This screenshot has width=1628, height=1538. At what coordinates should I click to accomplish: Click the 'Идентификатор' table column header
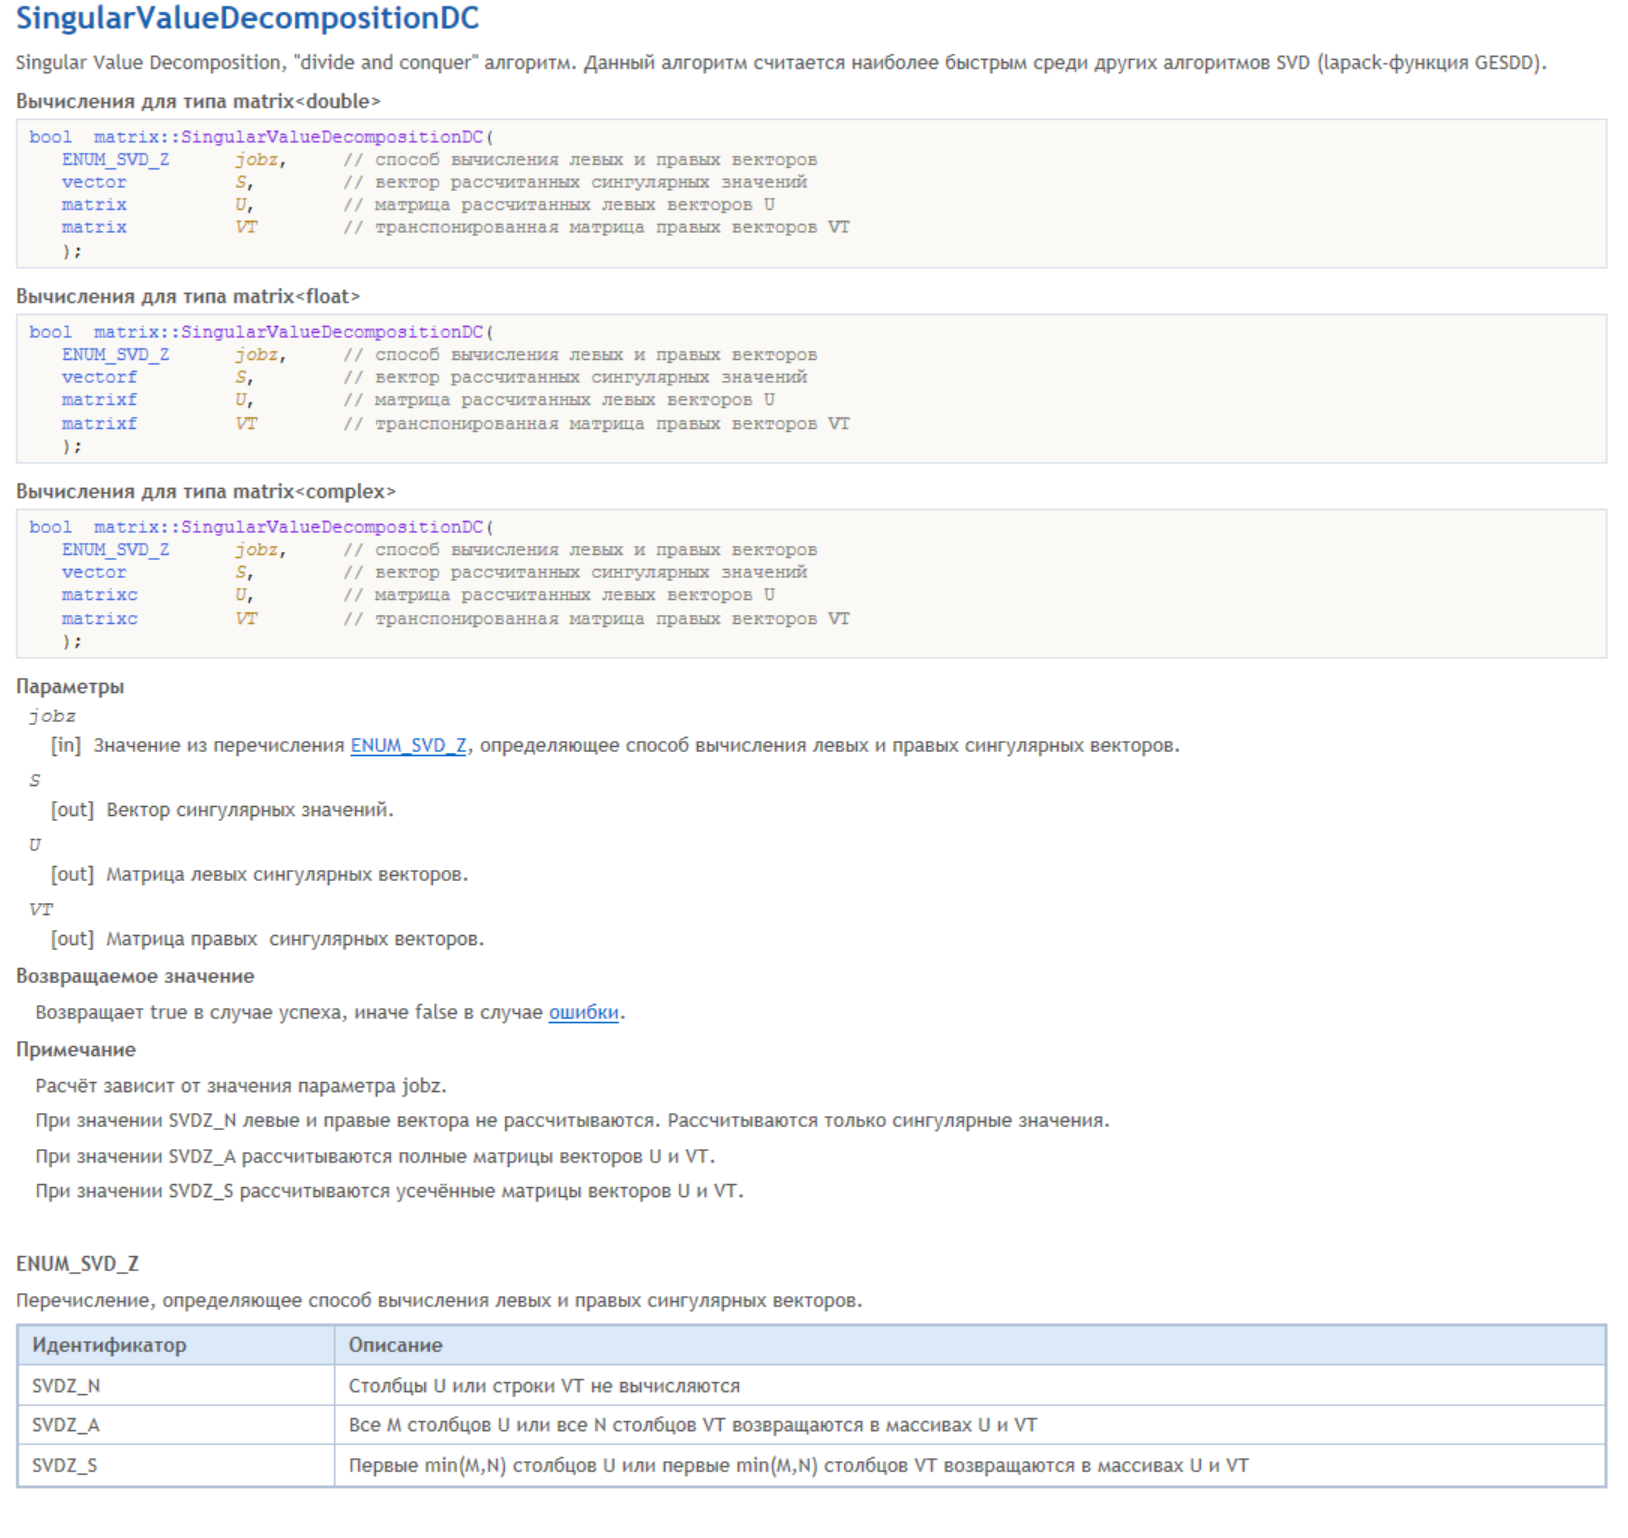click(x=109, y=1346)
